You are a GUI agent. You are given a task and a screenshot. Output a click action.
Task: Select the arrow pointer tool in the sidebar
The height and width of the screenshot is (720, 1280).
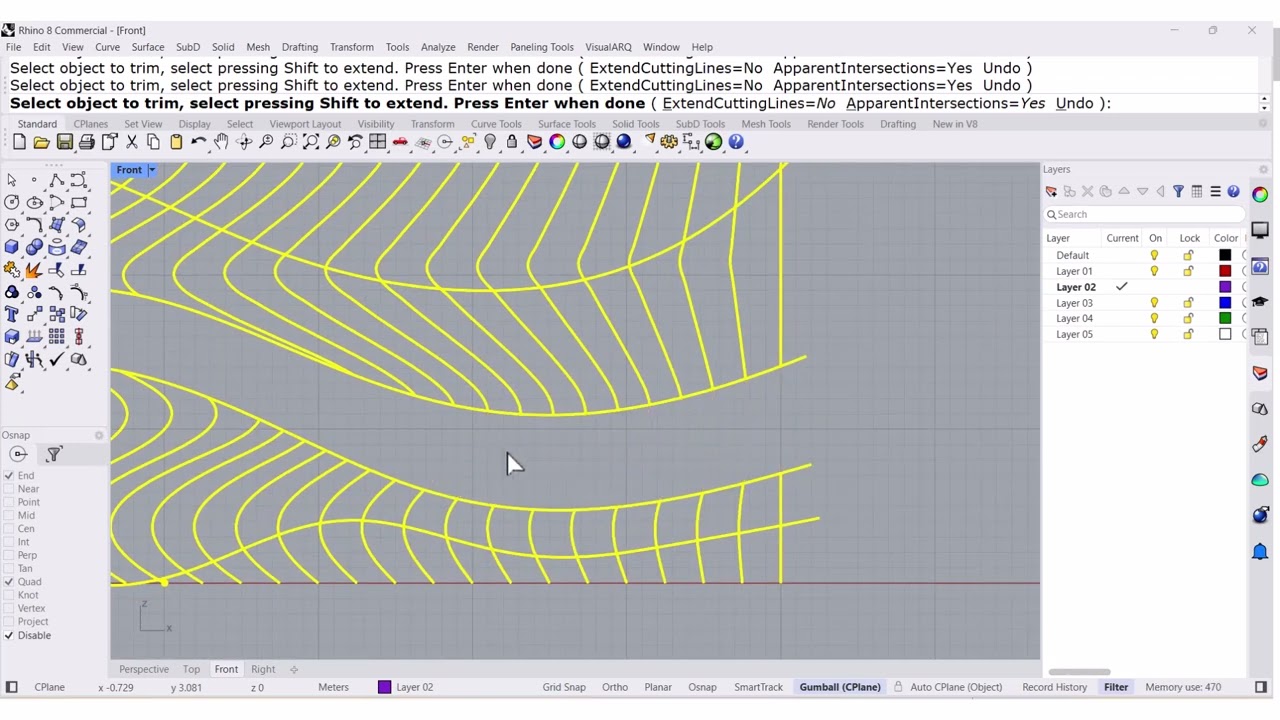[12, 180]
